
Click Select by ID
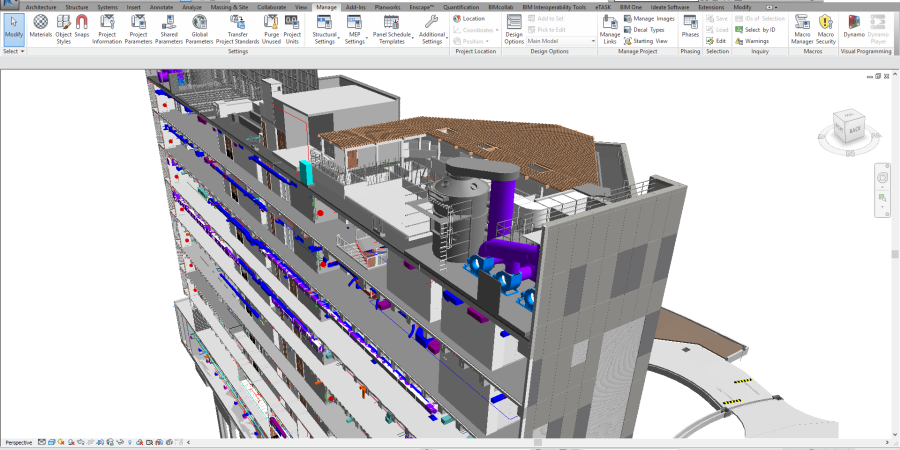coord(759,30)
